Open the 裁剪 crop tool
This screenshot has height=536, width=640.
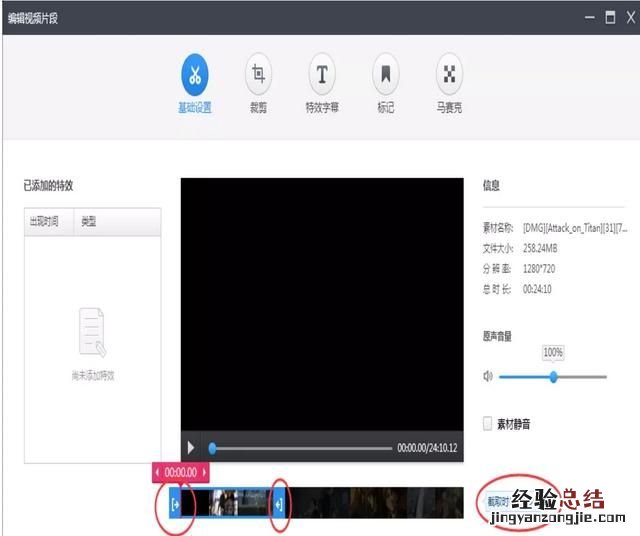258,74
